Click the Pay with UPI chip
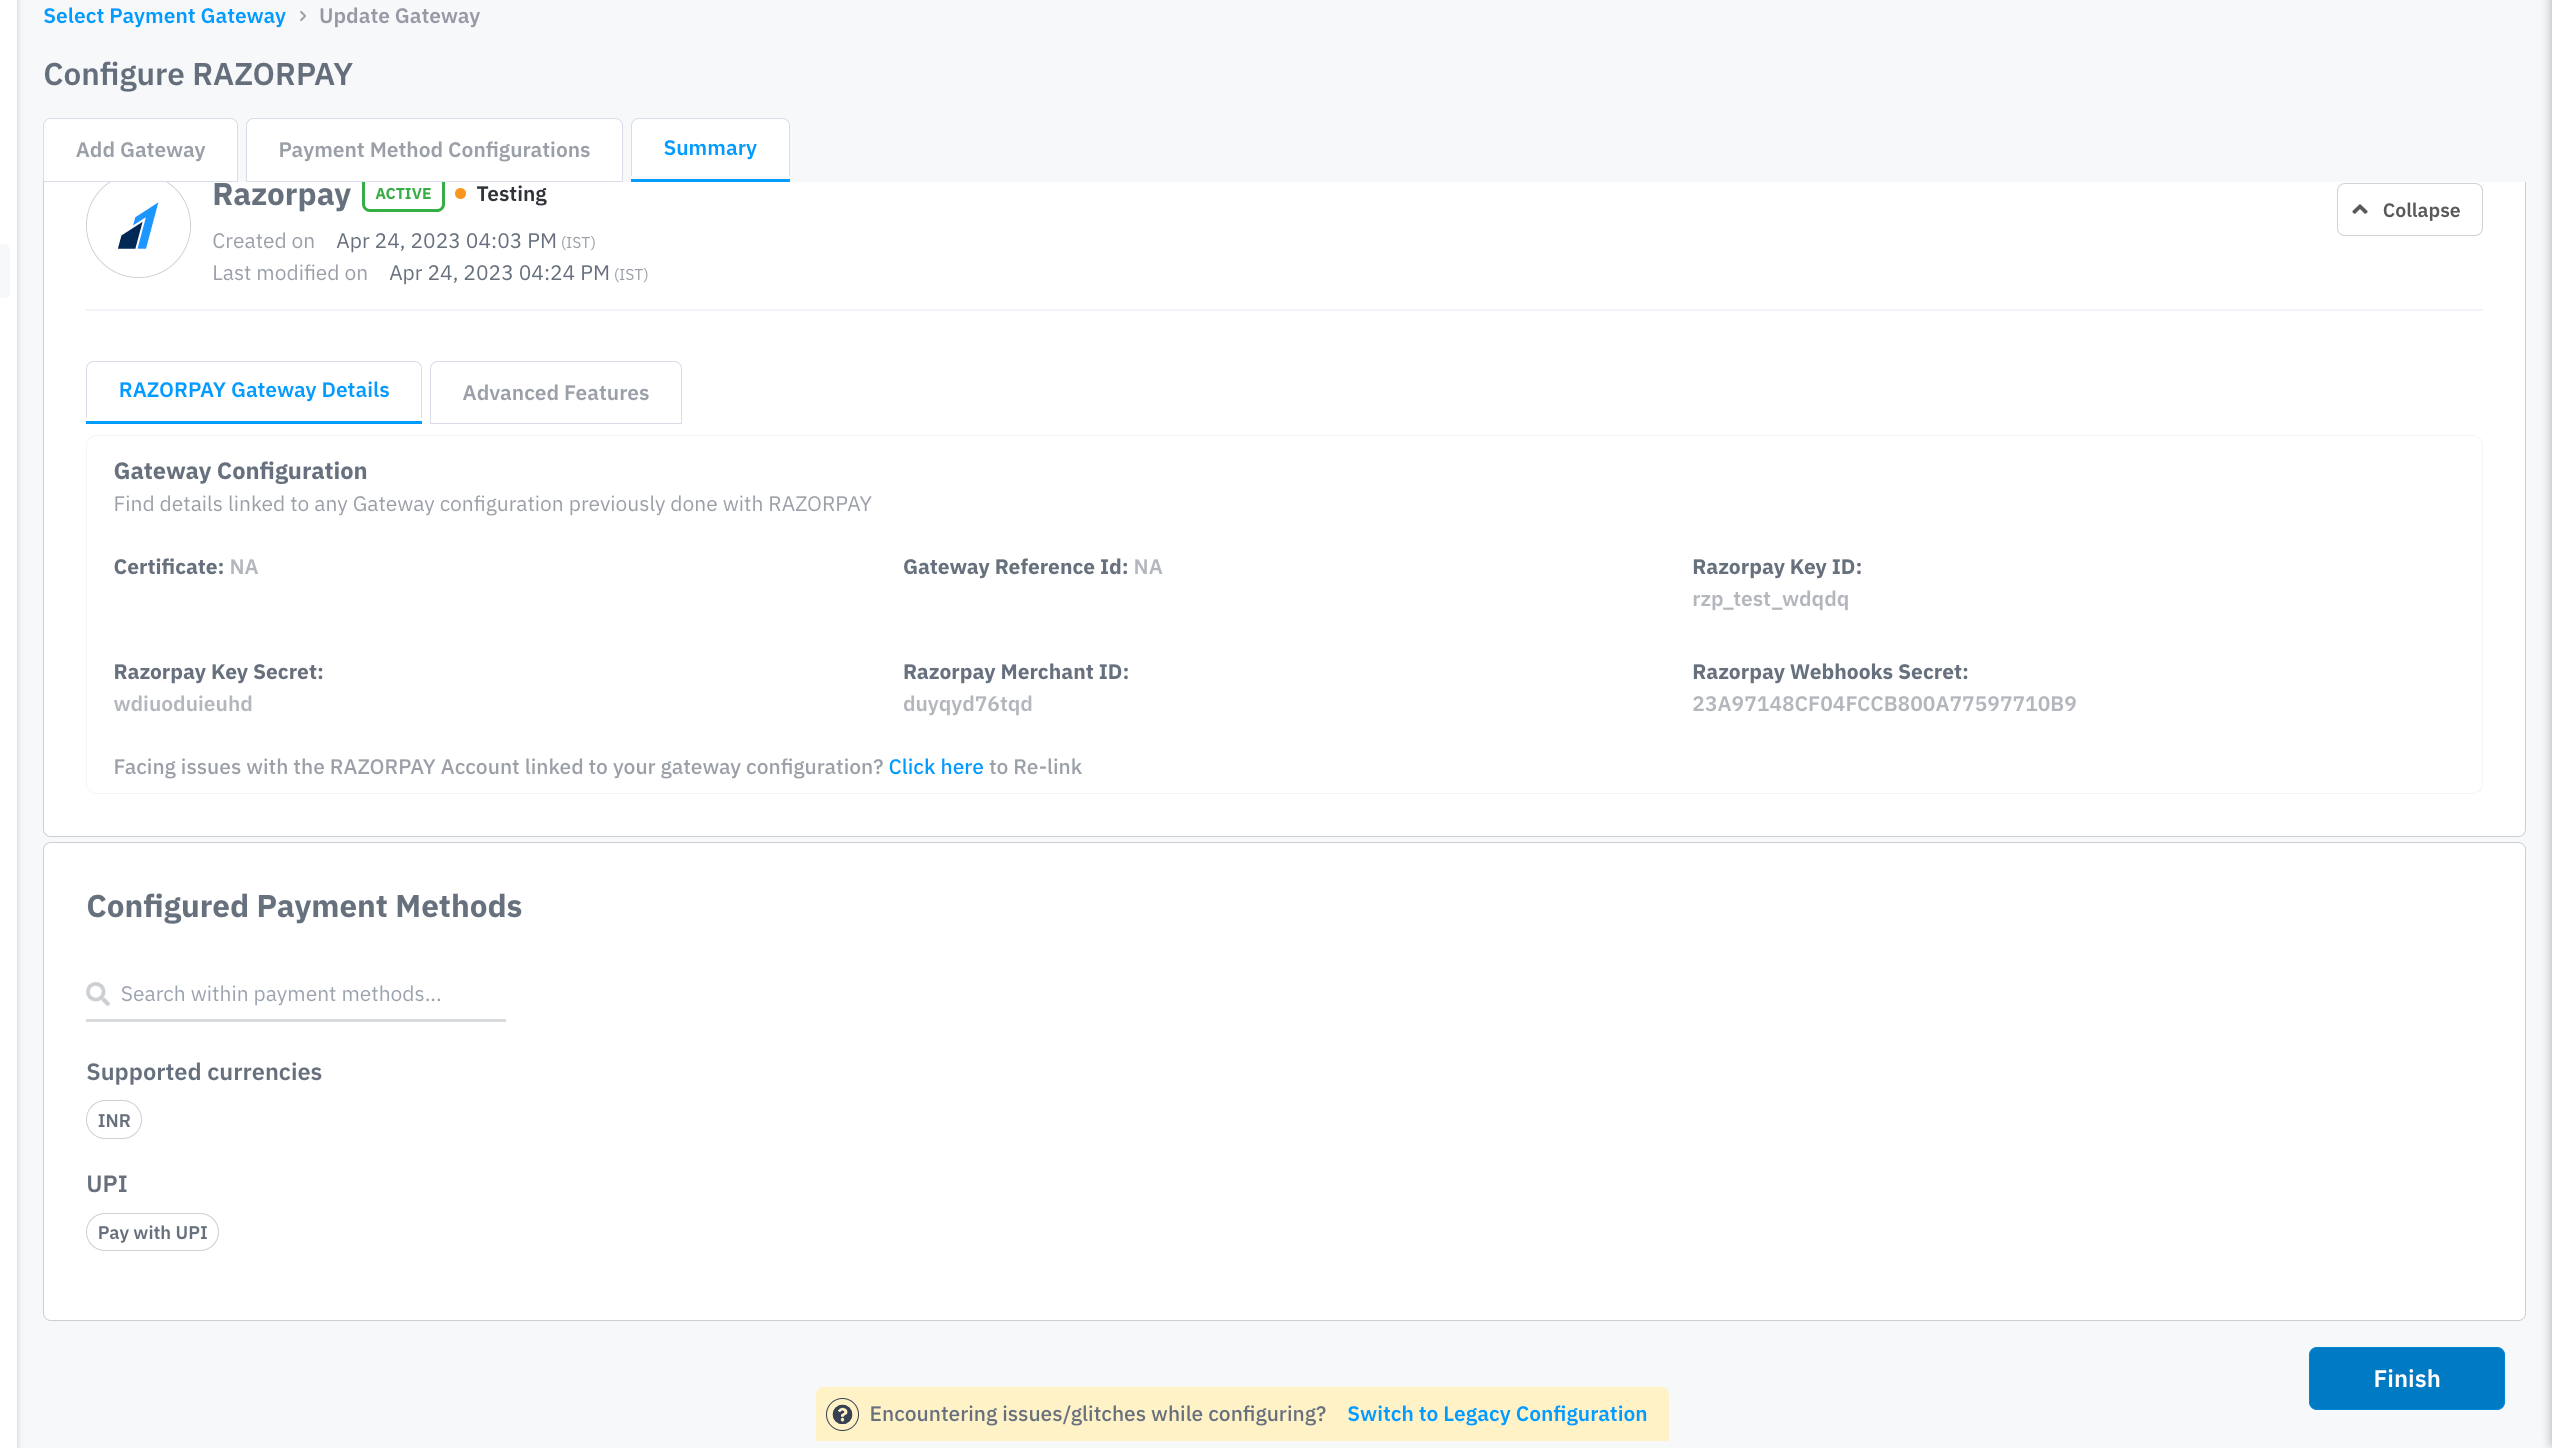Viewport: 2552px width, 1448px height. coord(152,1233)
